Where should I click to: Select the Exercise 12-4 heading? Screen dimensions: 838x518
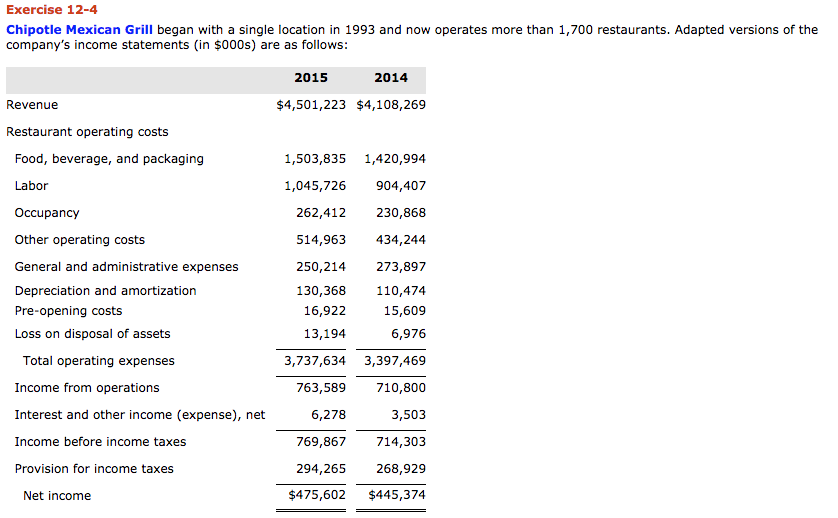[52, 10]
